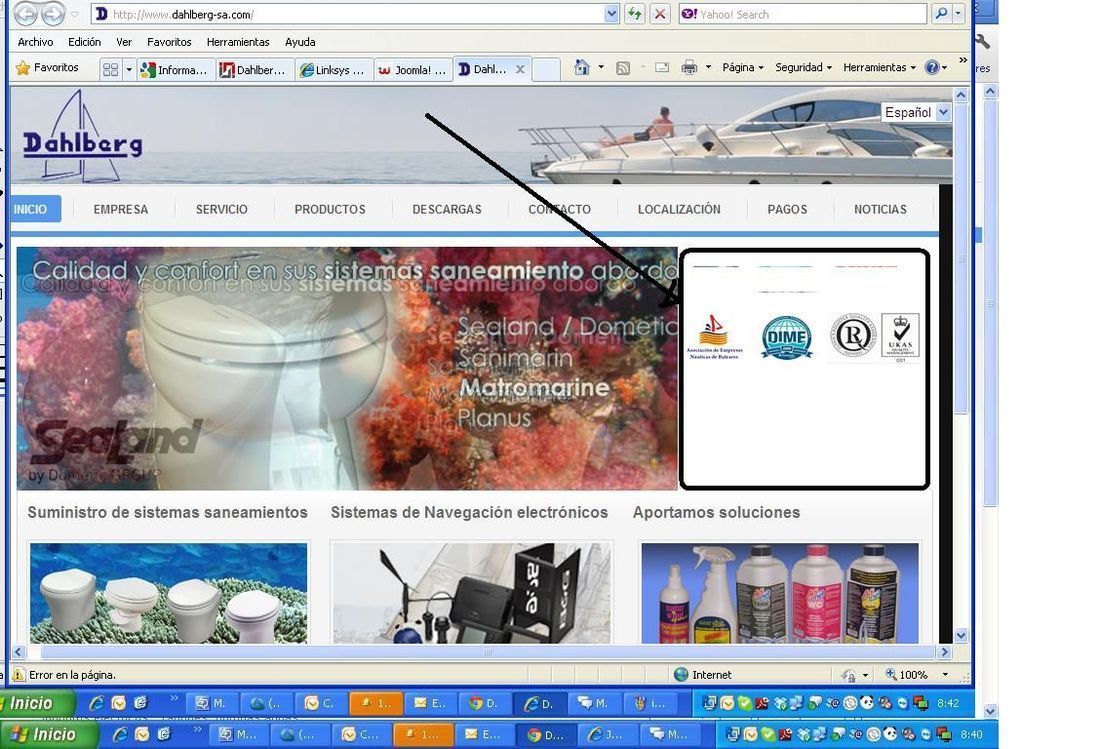Click the Favoritos star button
Viewport: 1100px width, 749px height.
point(47,68)
